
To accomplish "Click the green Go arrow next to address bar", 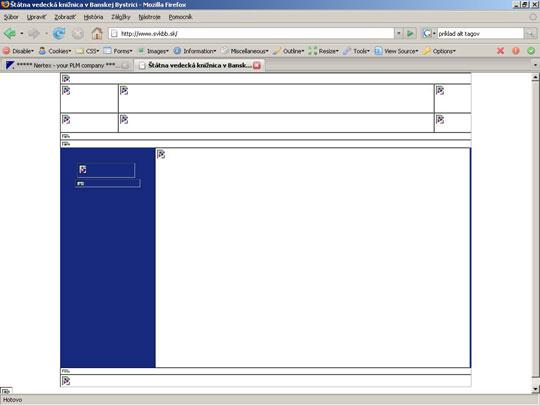I will 410,33.
